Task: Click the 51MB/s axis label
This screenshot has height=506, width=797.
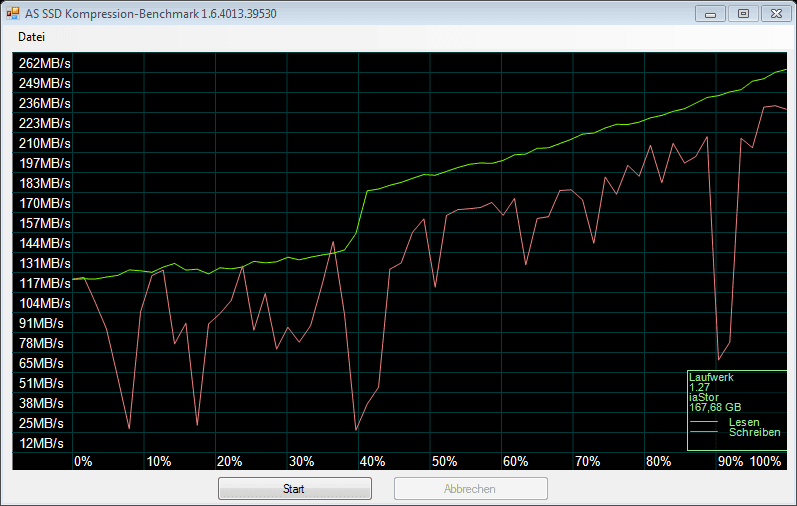Action: tap(41, 383)
